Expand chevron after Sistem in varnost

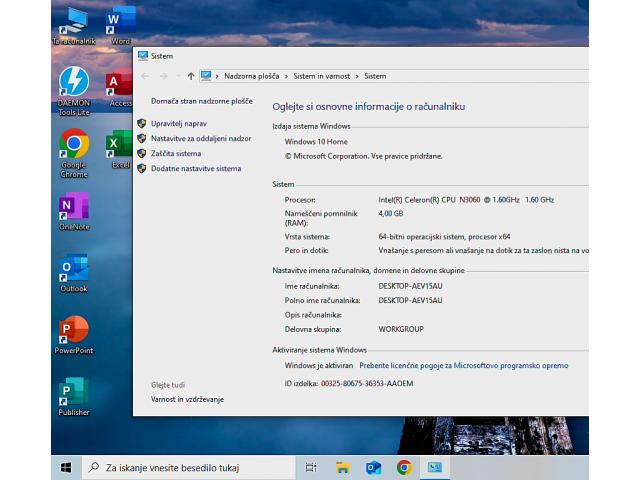(357, 76)
